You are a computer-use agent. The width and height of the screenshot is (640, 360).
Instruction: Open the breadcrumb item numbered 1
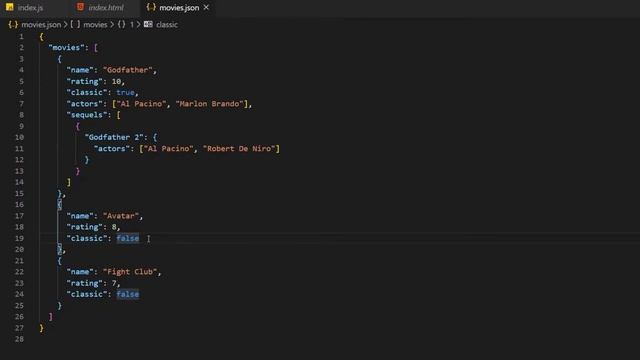point(132,24)
